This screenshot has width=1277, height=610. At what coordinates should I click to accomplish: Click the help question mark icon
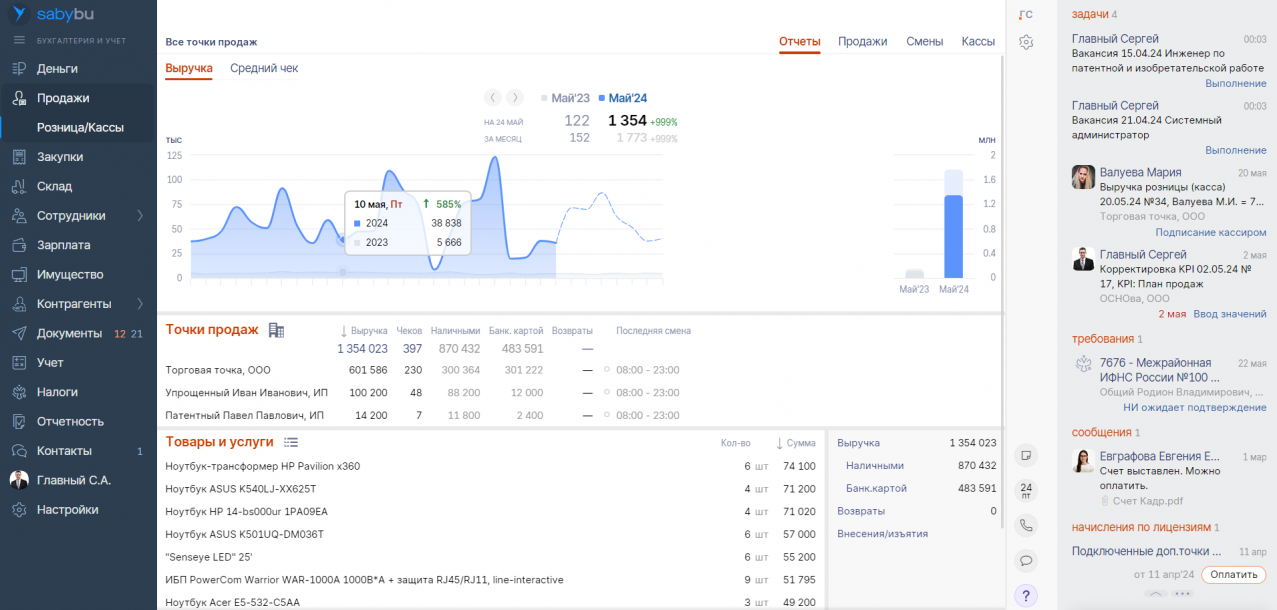1026,596
